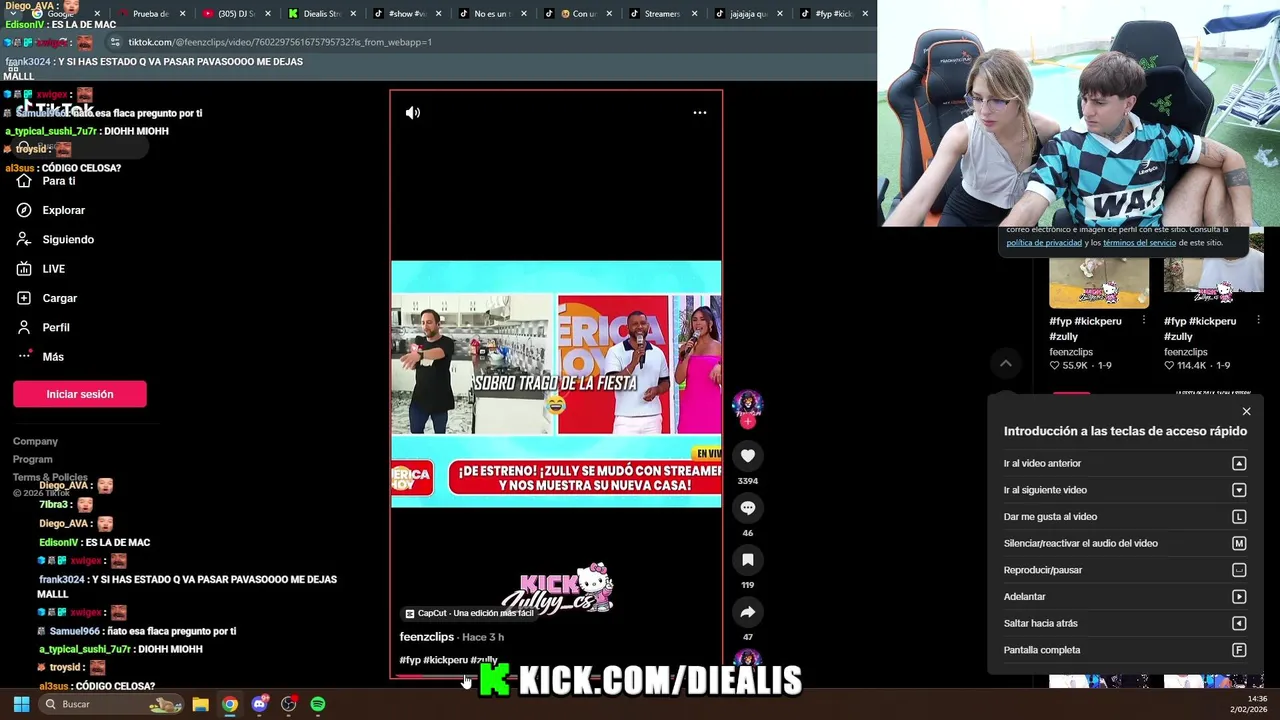Mute the TikTok video sound
The width and height of the screenshot is (1280, 720).
pos(413,113)
